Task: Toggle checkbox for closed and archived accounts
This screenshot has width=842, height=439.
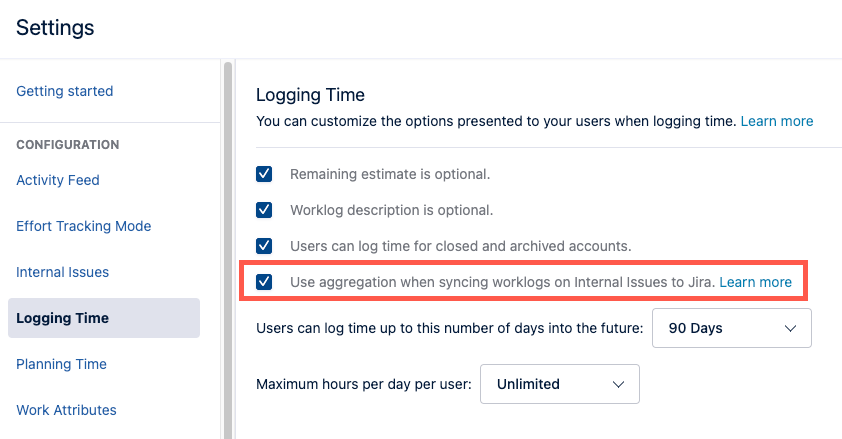Action: [265, 245]
